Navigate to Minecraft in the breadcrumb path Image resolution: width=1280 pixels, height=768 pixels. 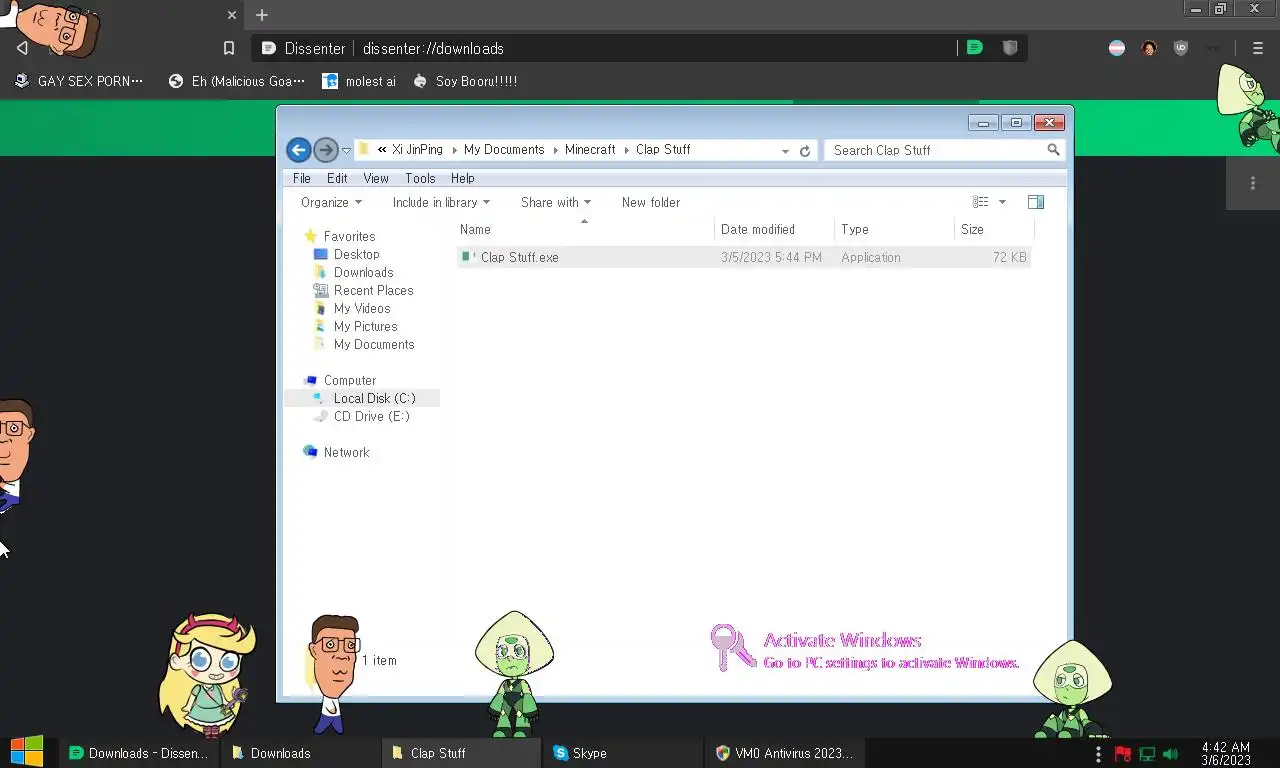[x=590, y=150]
